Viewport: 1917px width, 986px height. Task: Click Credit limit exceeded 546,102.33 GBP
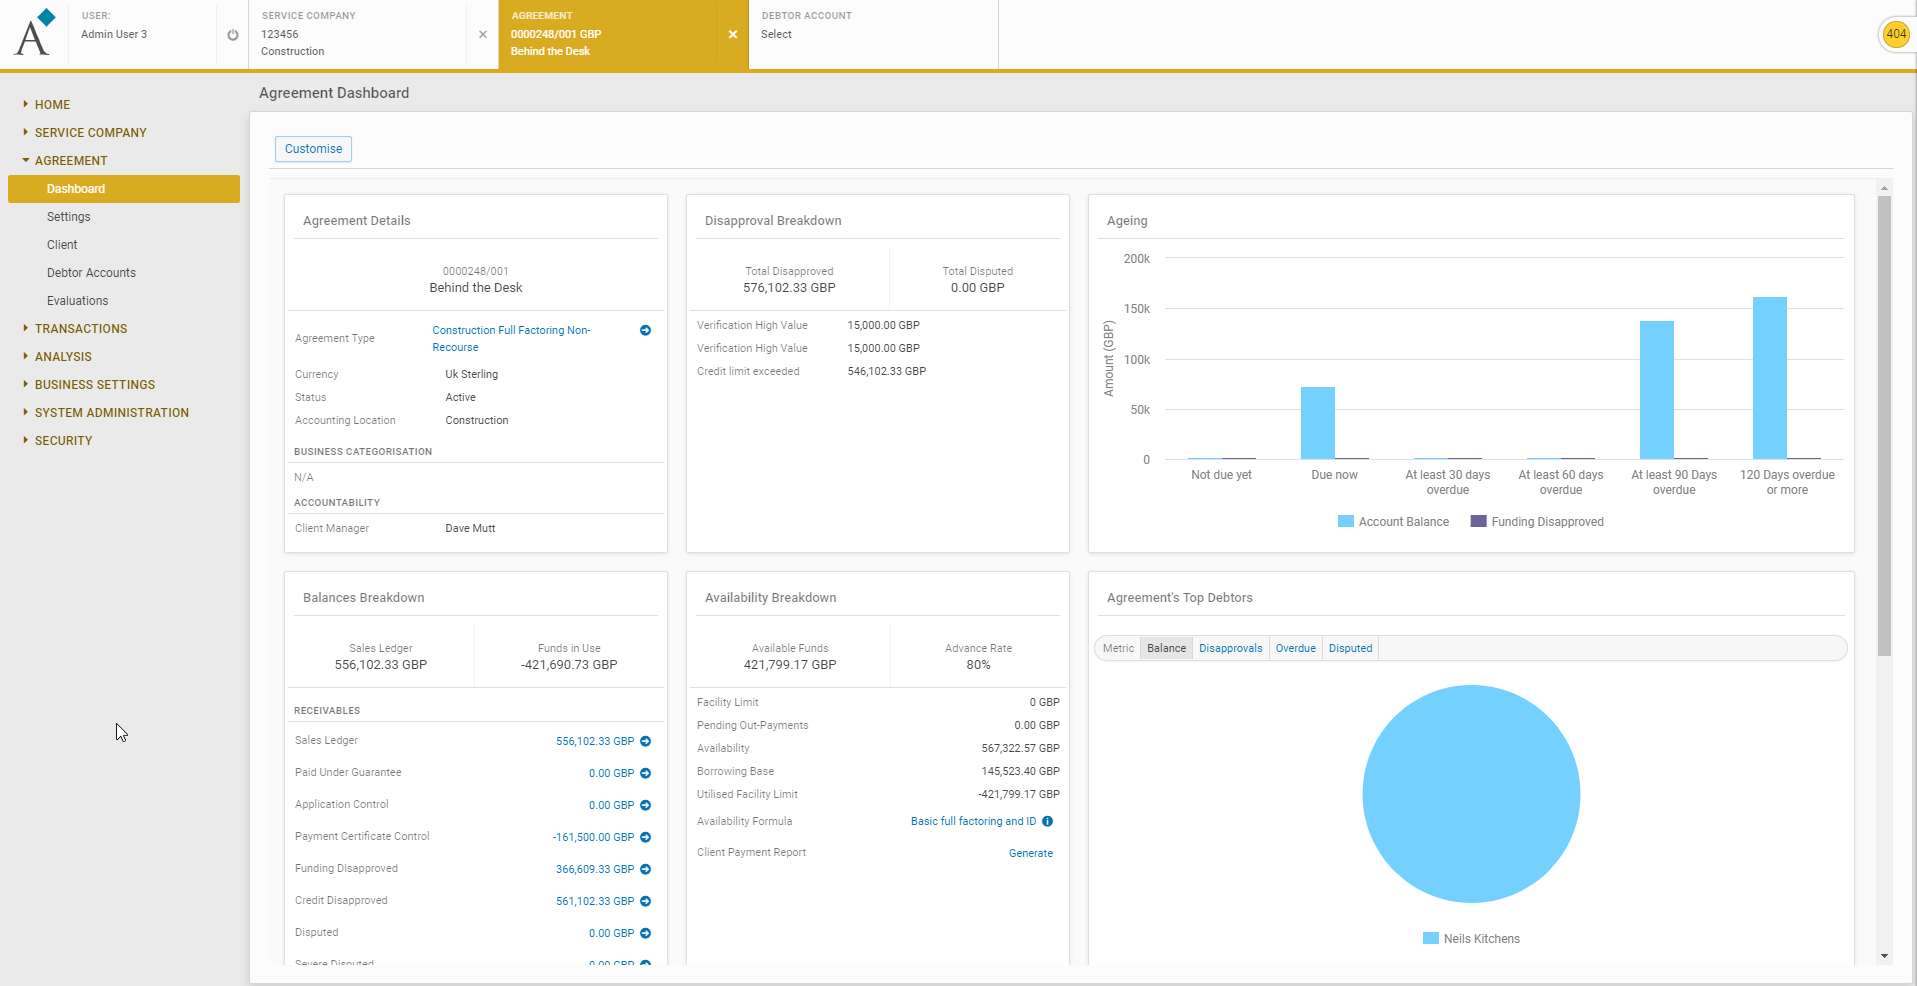point(886,371)
